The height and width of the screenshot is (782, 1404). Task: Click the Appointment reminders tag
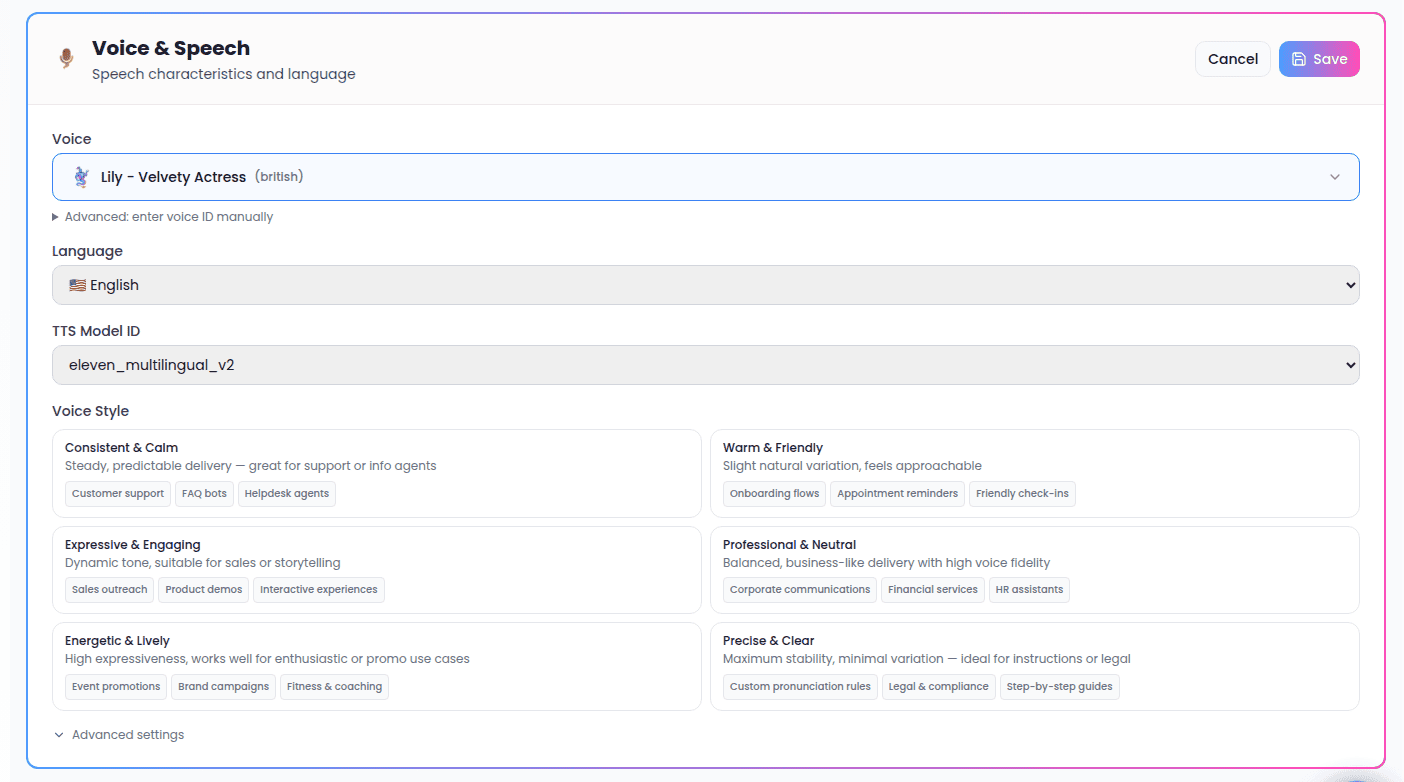coord(898,494)
